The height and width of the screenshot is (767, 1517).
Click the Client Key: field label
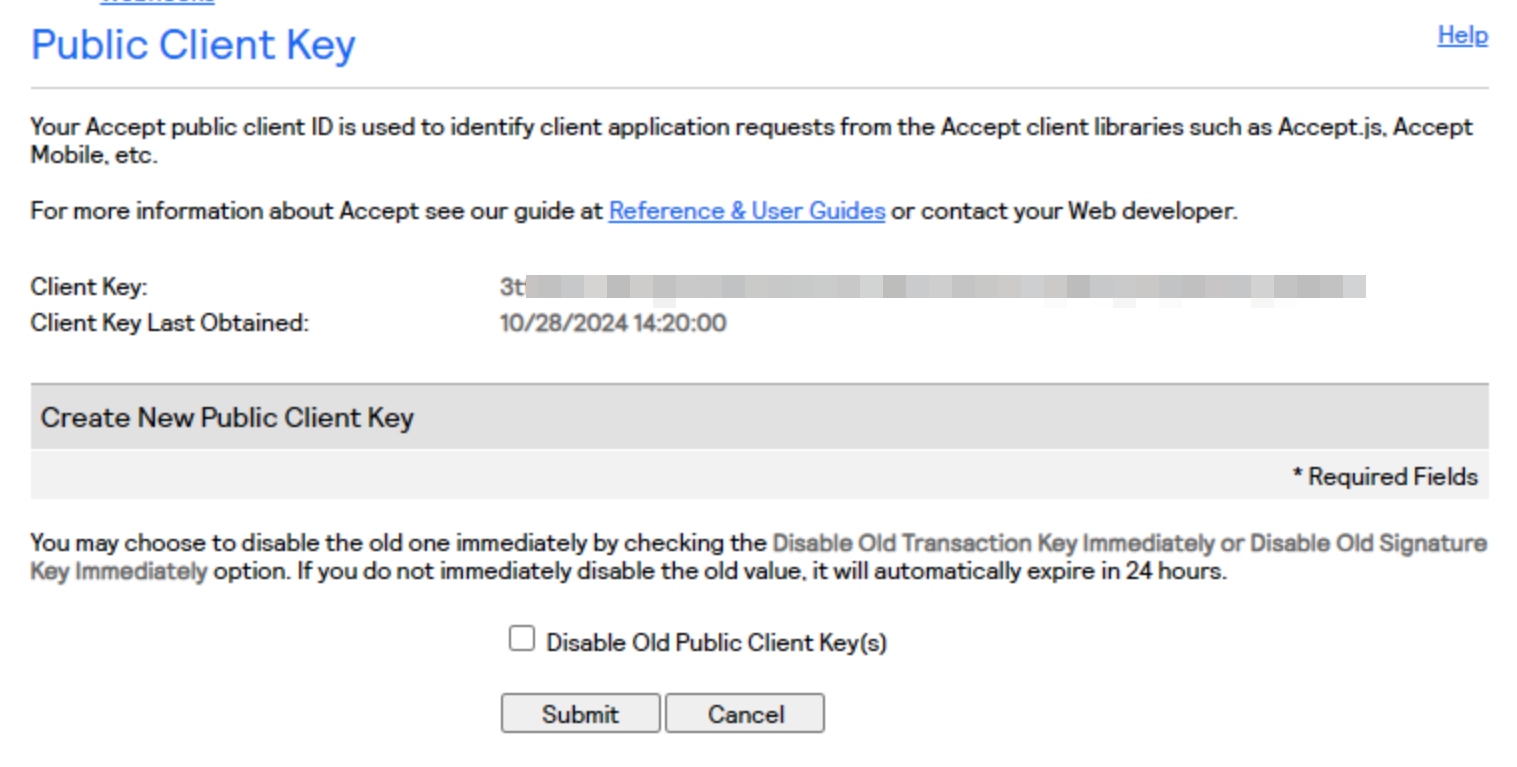click(x=89, y=288)
